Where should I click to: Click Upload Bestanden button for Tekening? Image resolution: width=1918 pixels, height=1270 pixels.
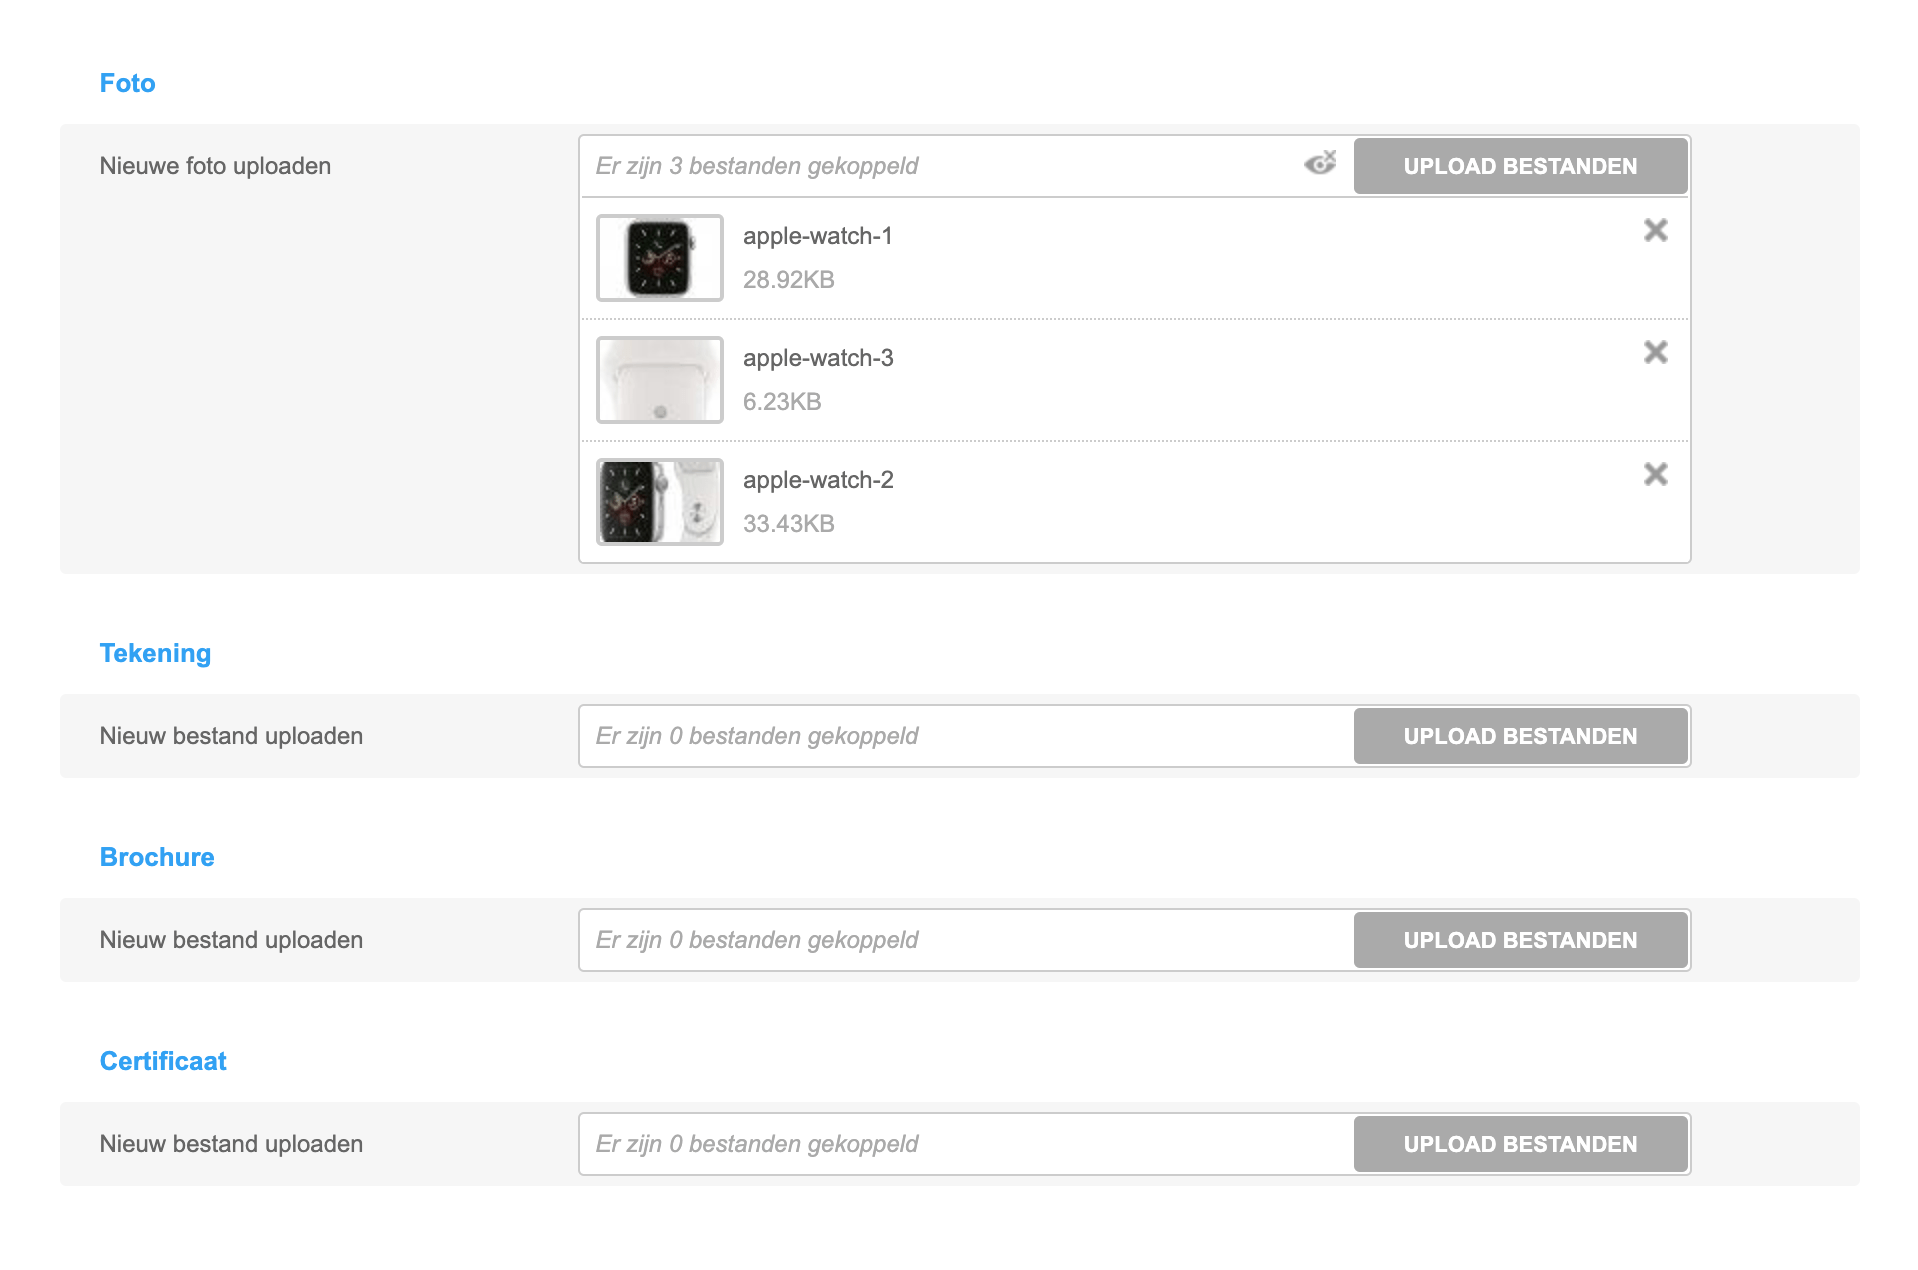1520,736
